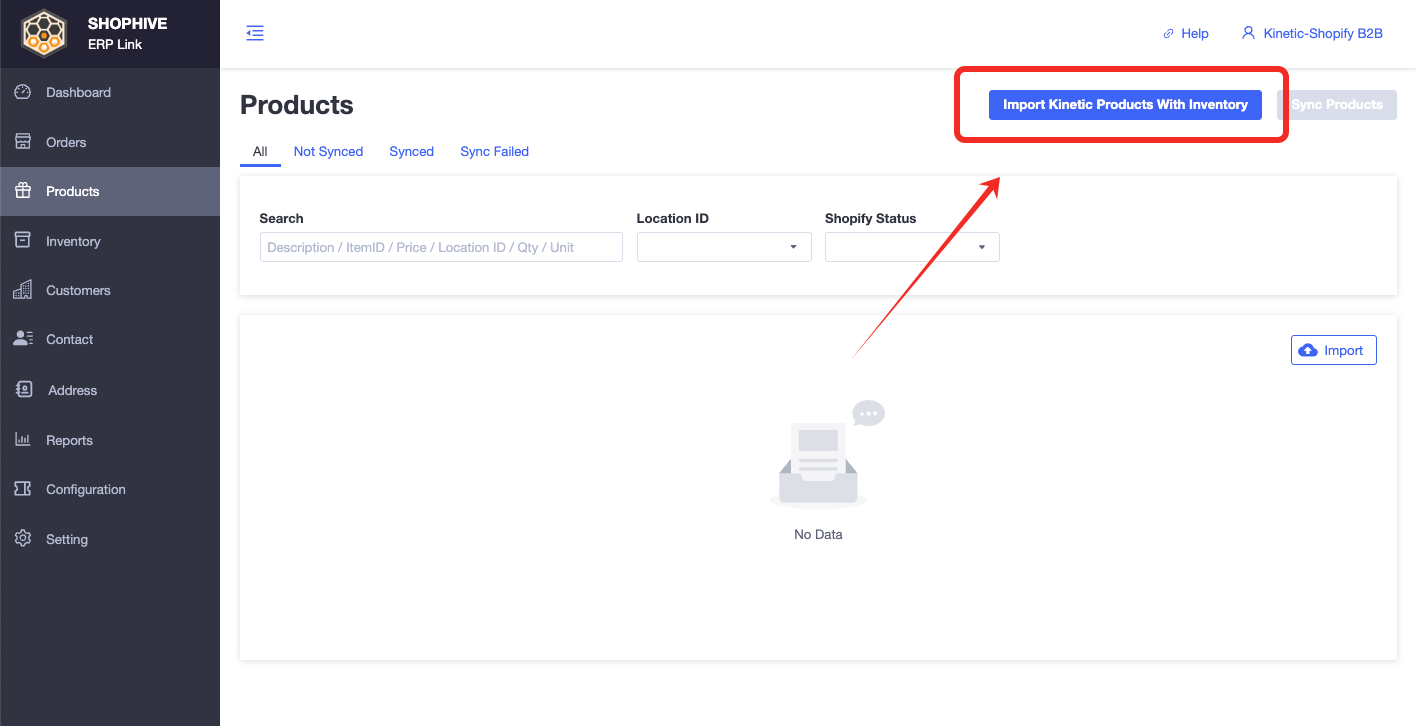1417x726 pixels.
Task: Click Import Kinetic Products With Inventory
Action: pyautogui.click(x=1125, y=105)
